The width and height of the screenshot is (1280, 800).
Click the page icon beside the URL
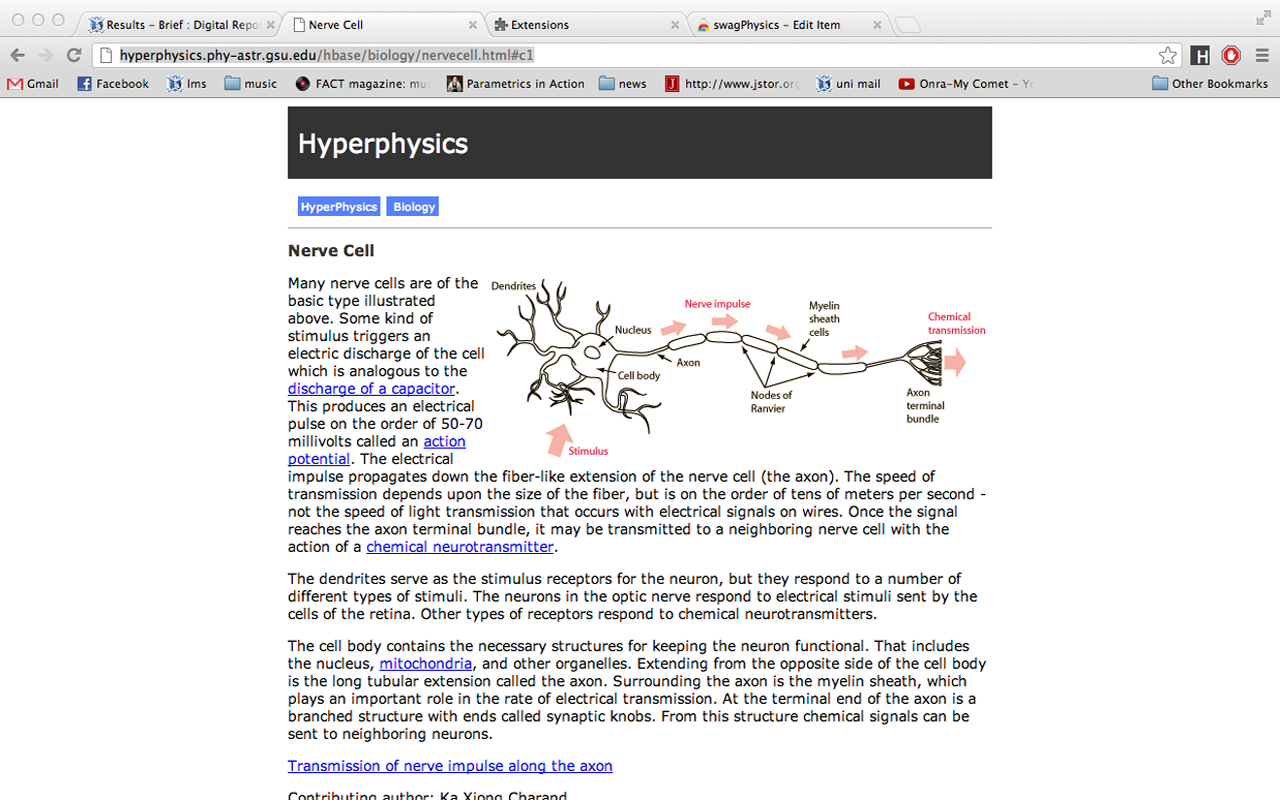coord(106,56)
